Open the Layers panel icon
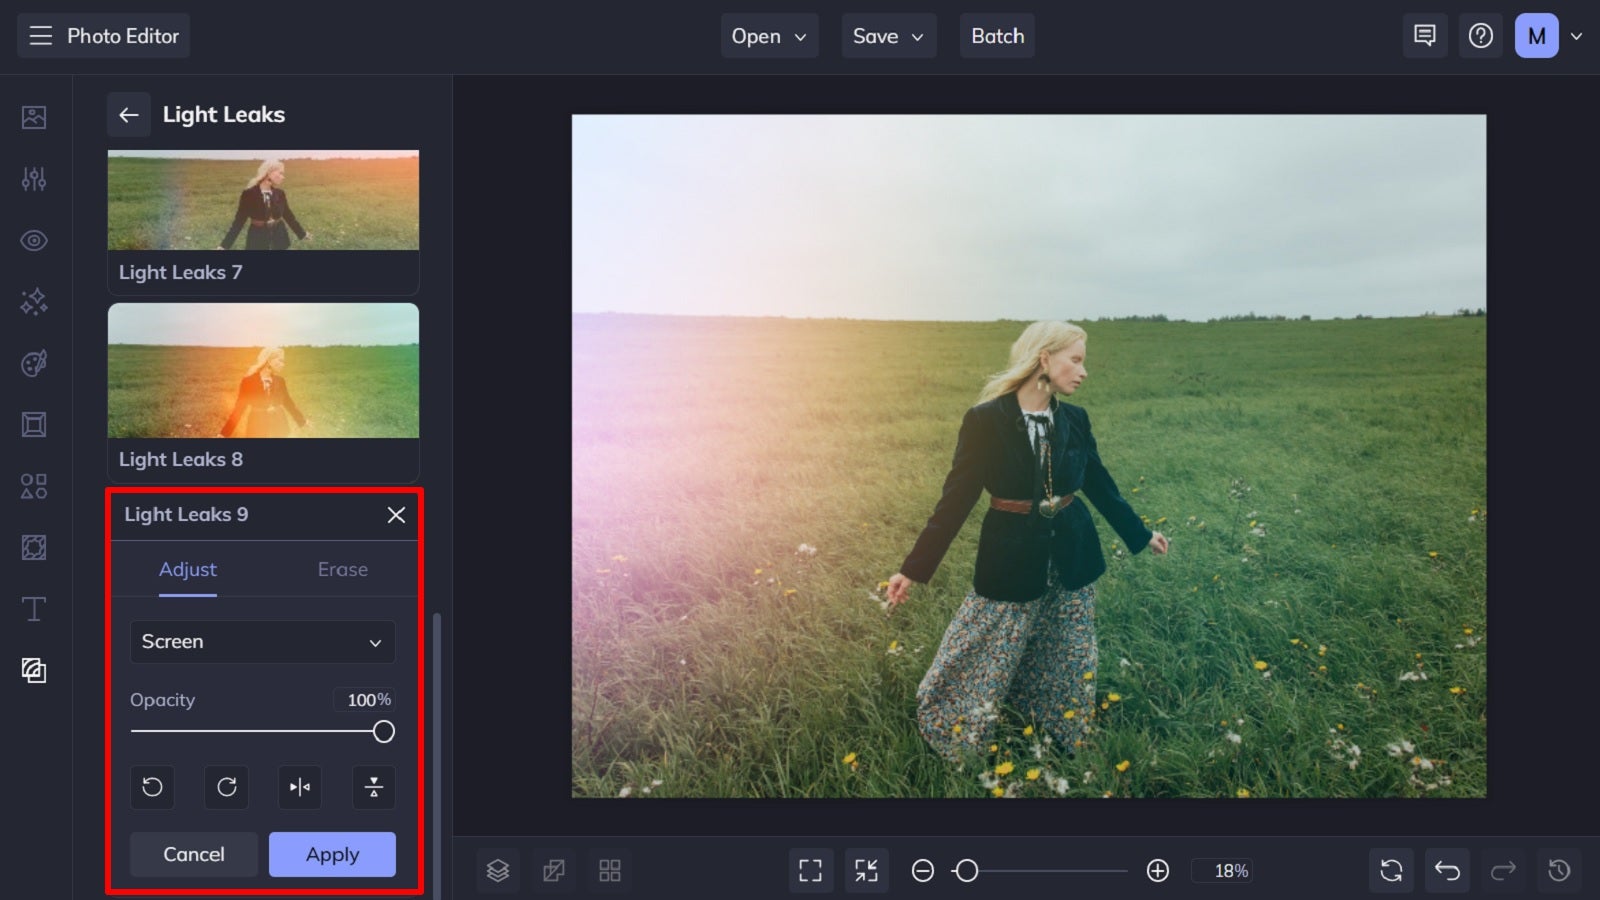The width and height of the screenshot is (1600, 900). point(498,870)
